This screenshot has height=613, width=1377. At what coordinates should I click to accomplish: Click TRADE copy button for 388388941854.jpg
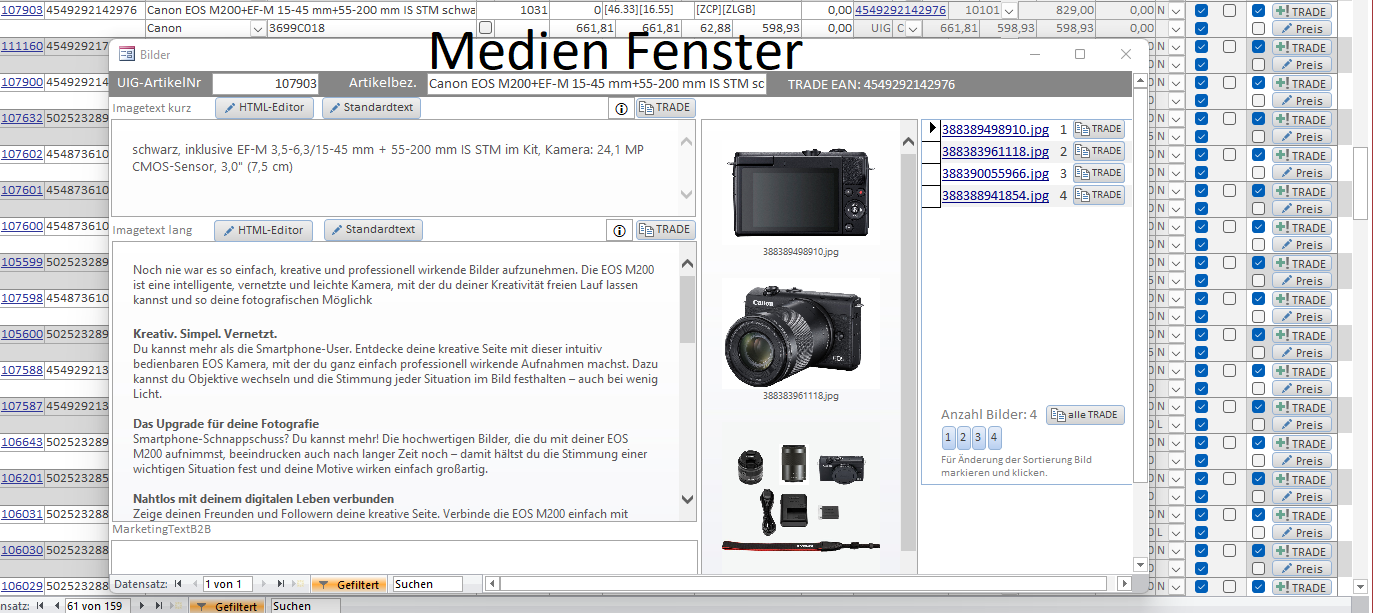point(1099,195)
